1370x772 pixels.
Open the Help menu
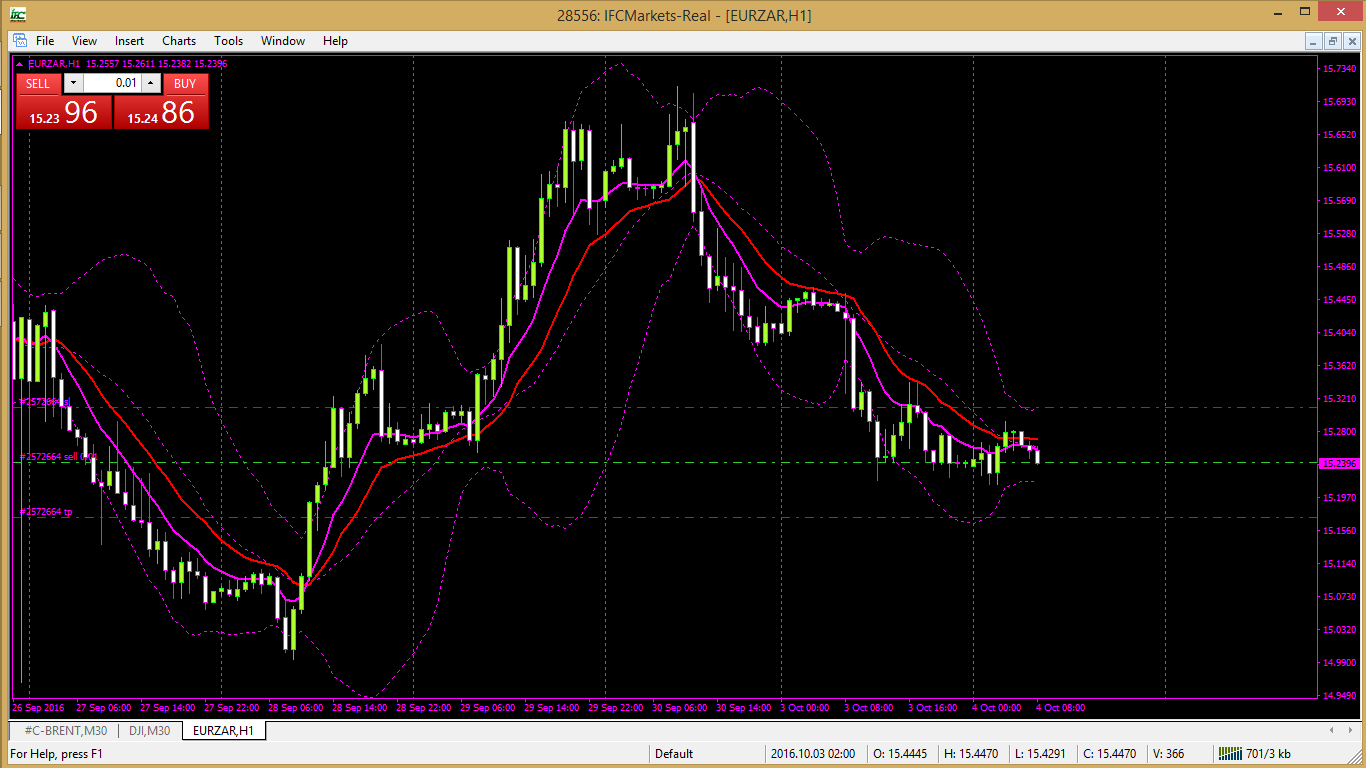(x=335, y=41)
